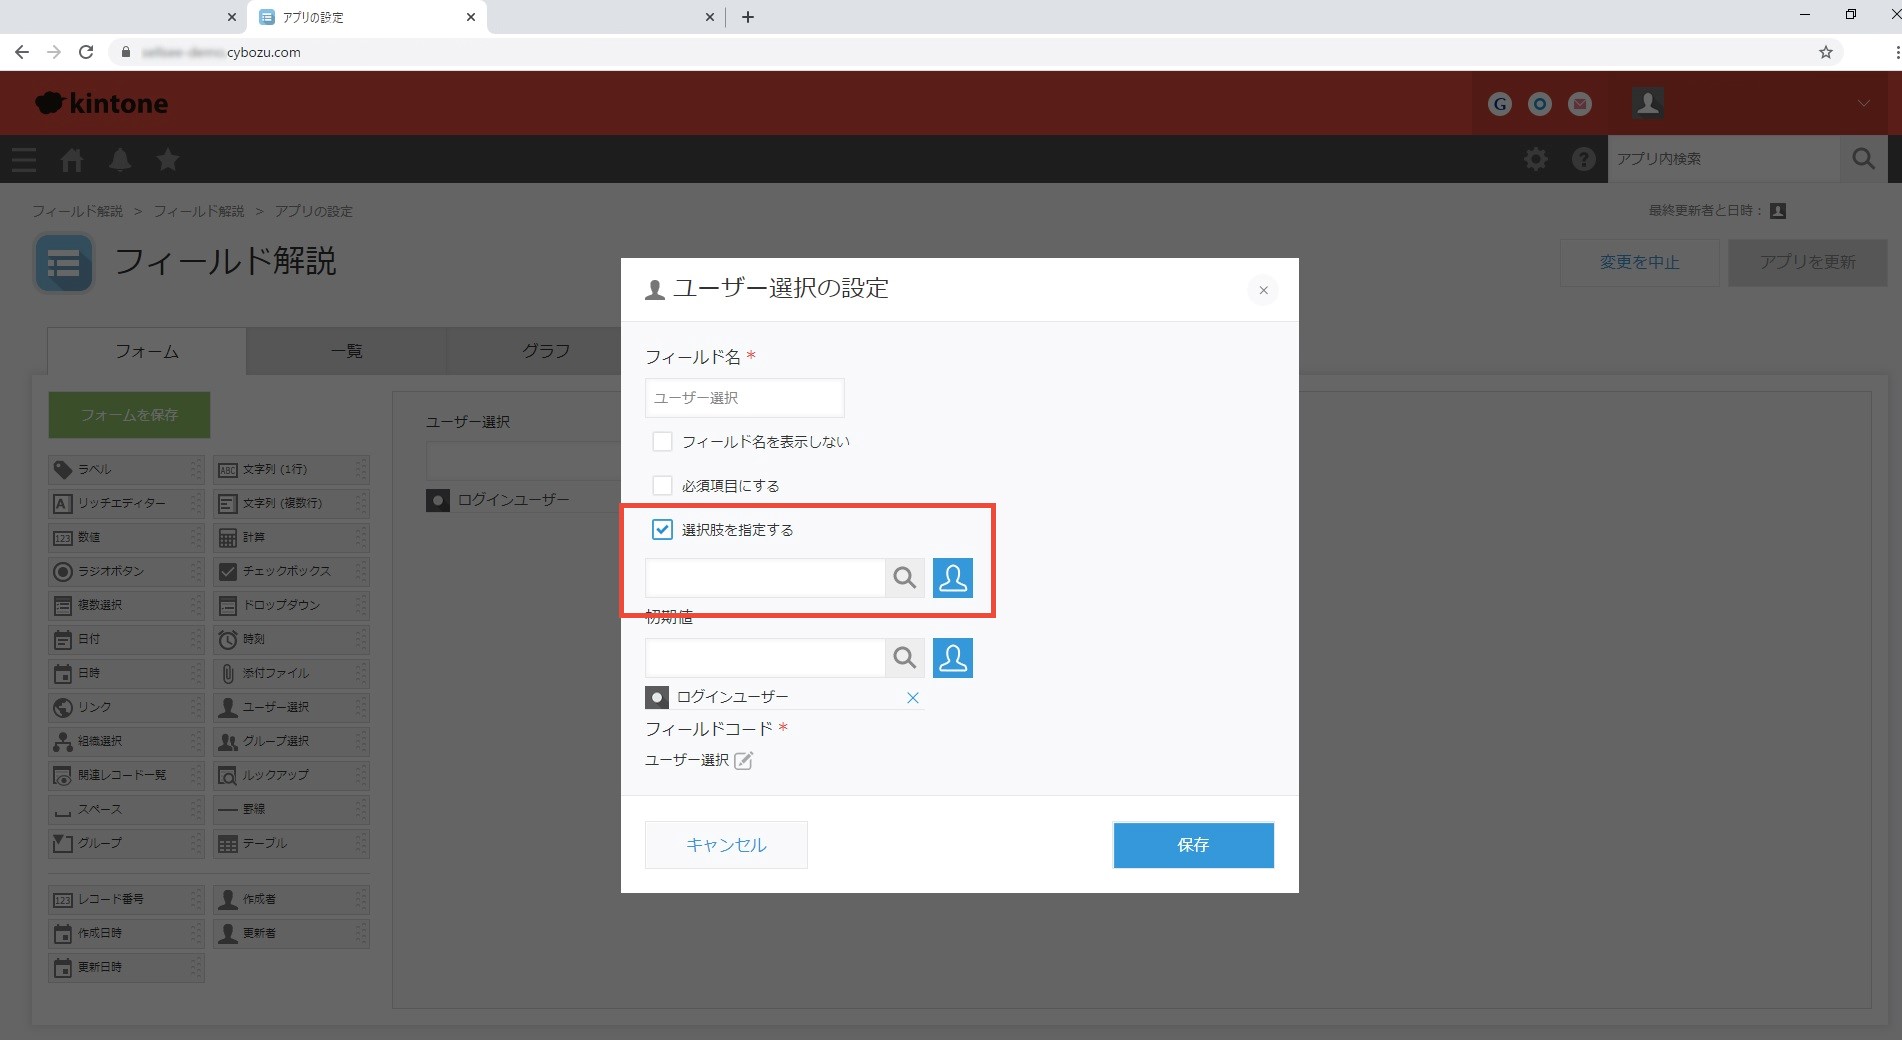Select the ドロップダウン field in the palette
The image size is (1902, 1045).
coord(291,606)
